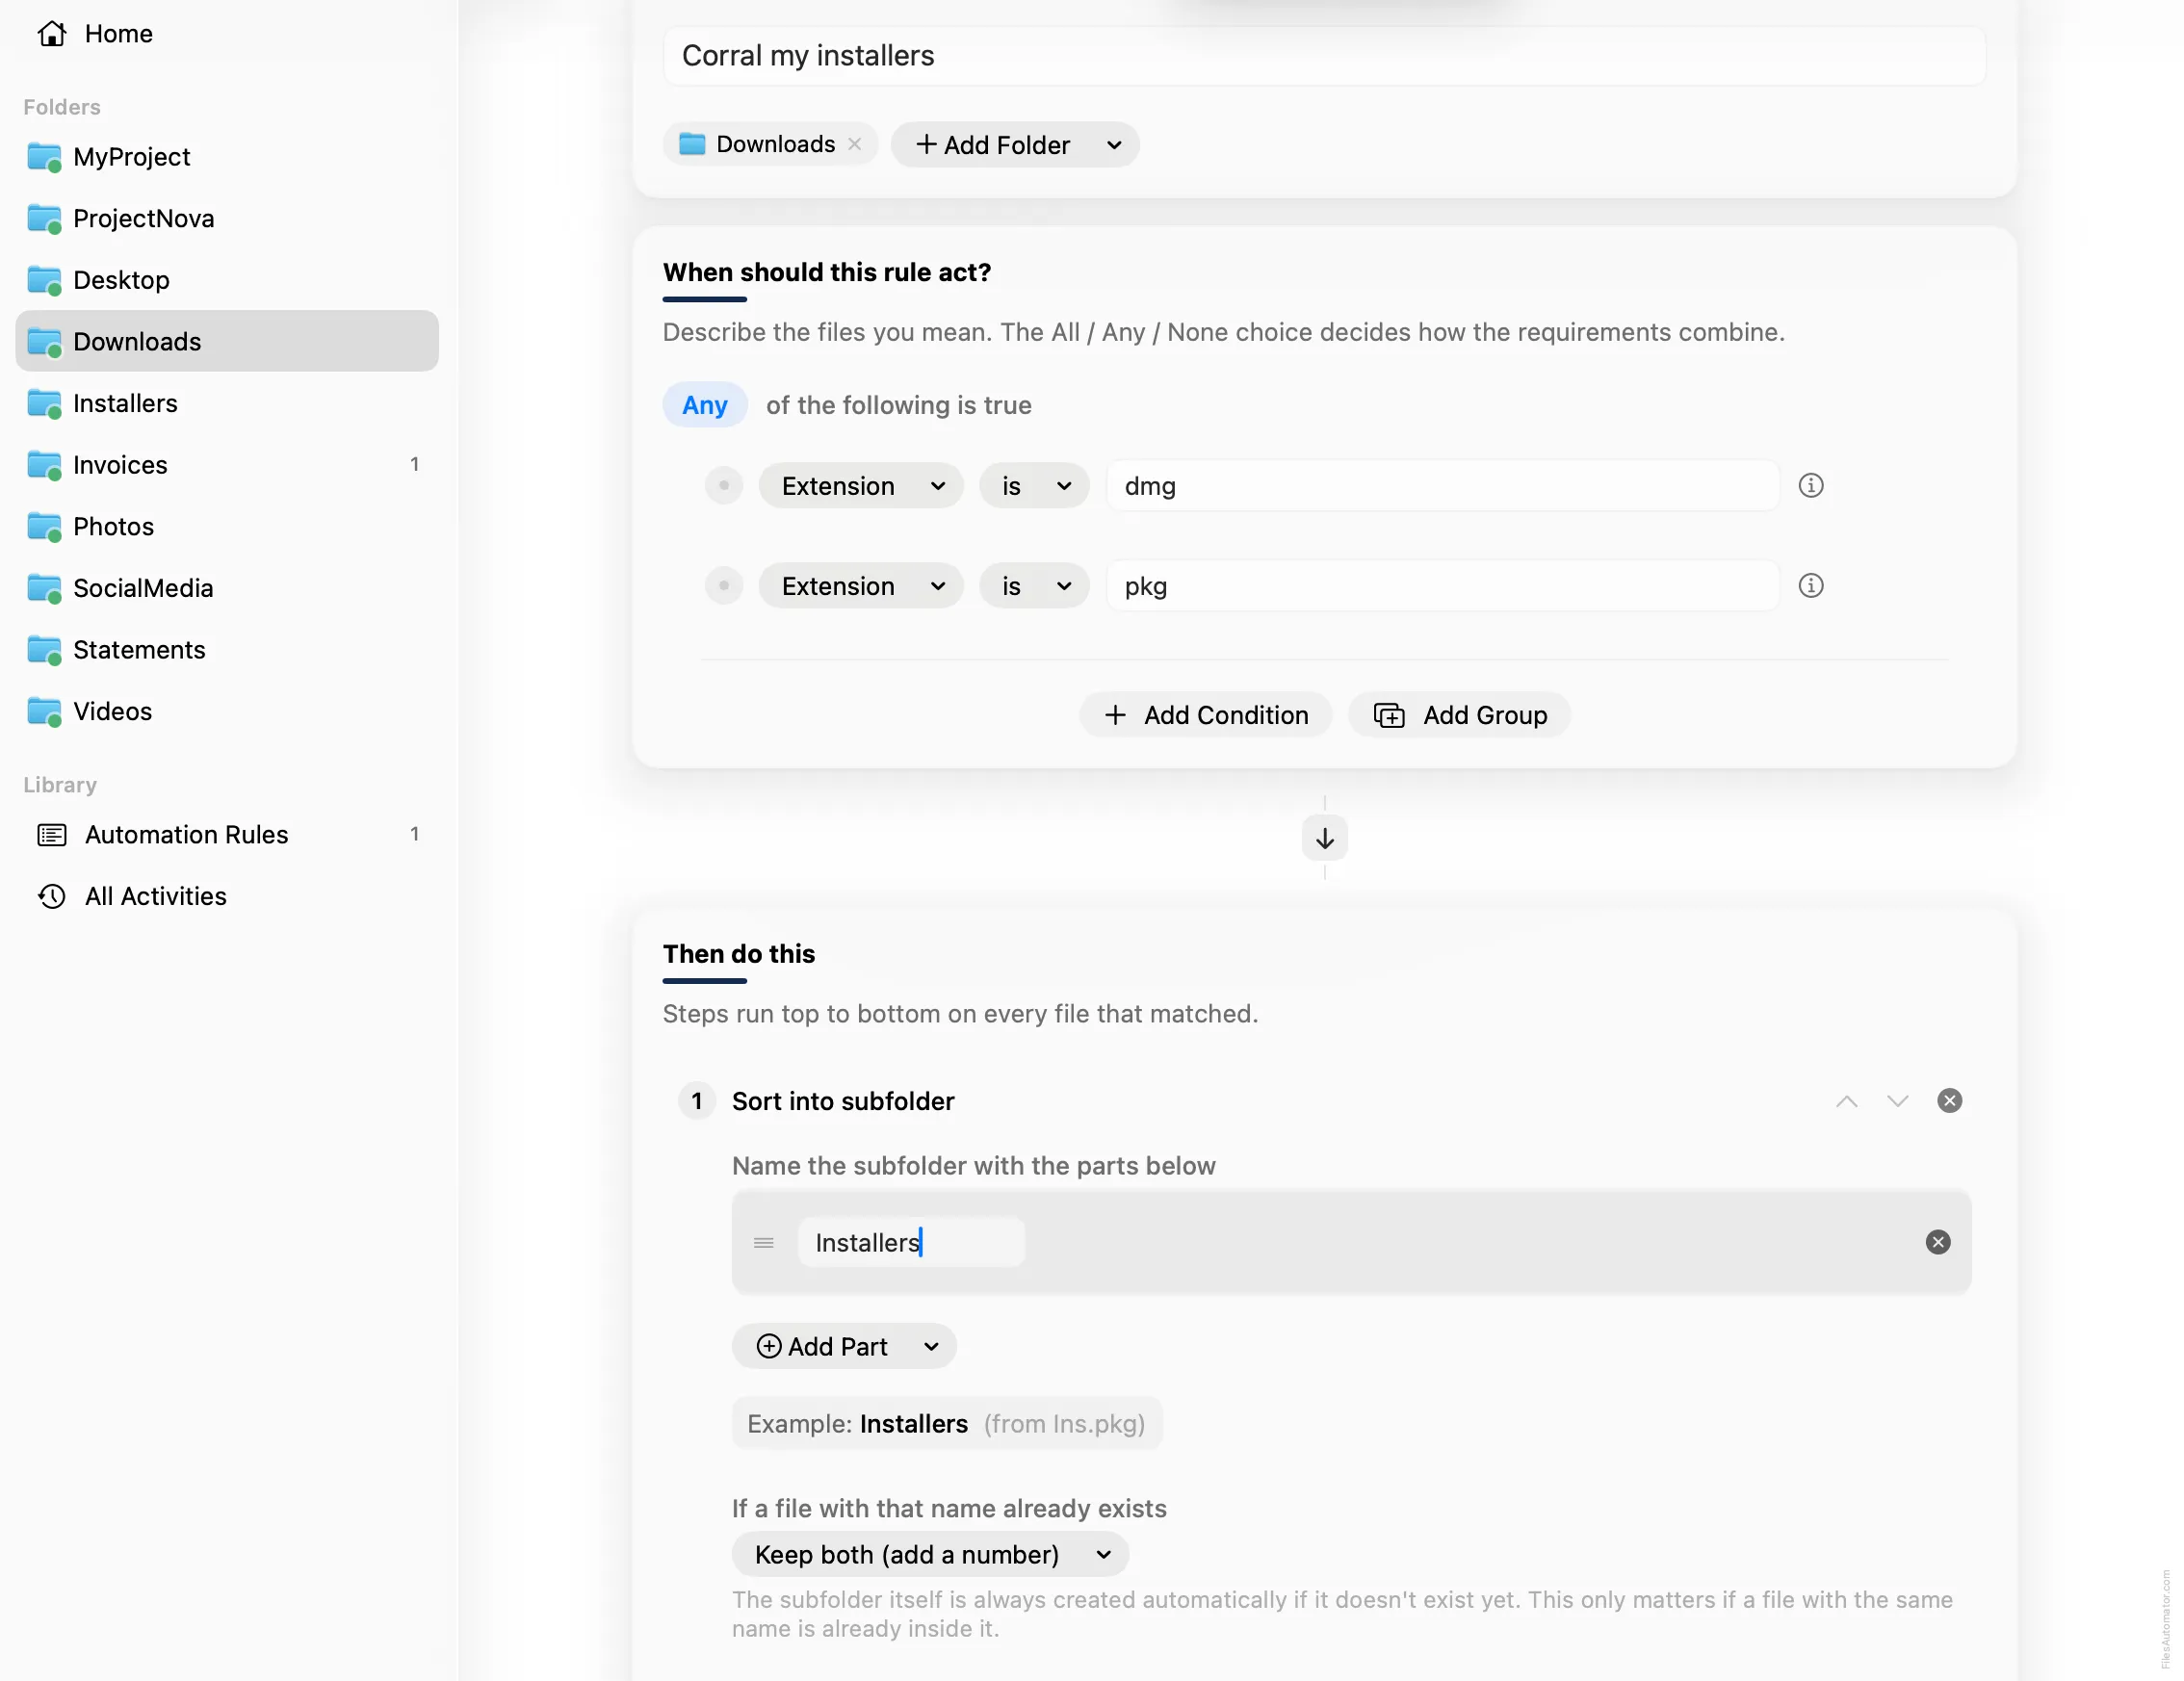Click the pkg extension value field

[1442, 586]
